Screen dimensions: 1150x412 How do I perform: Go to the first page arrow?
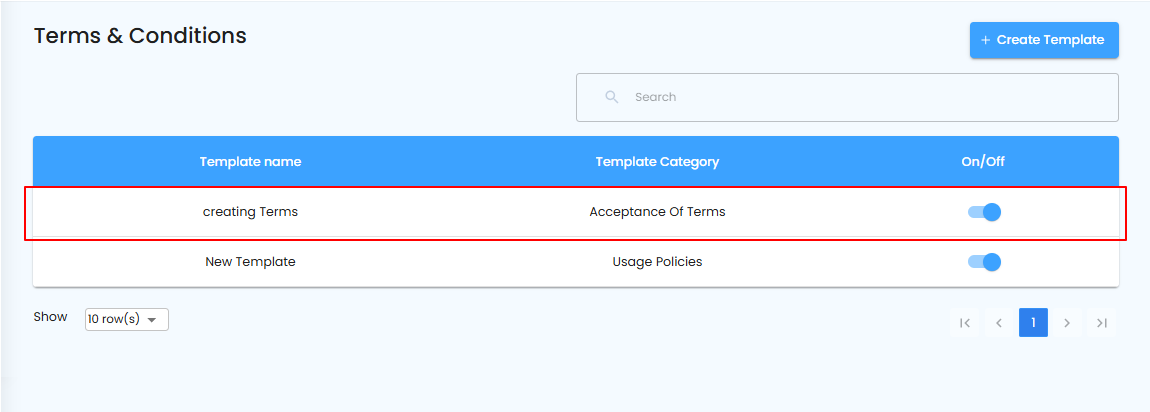[965, 323]
